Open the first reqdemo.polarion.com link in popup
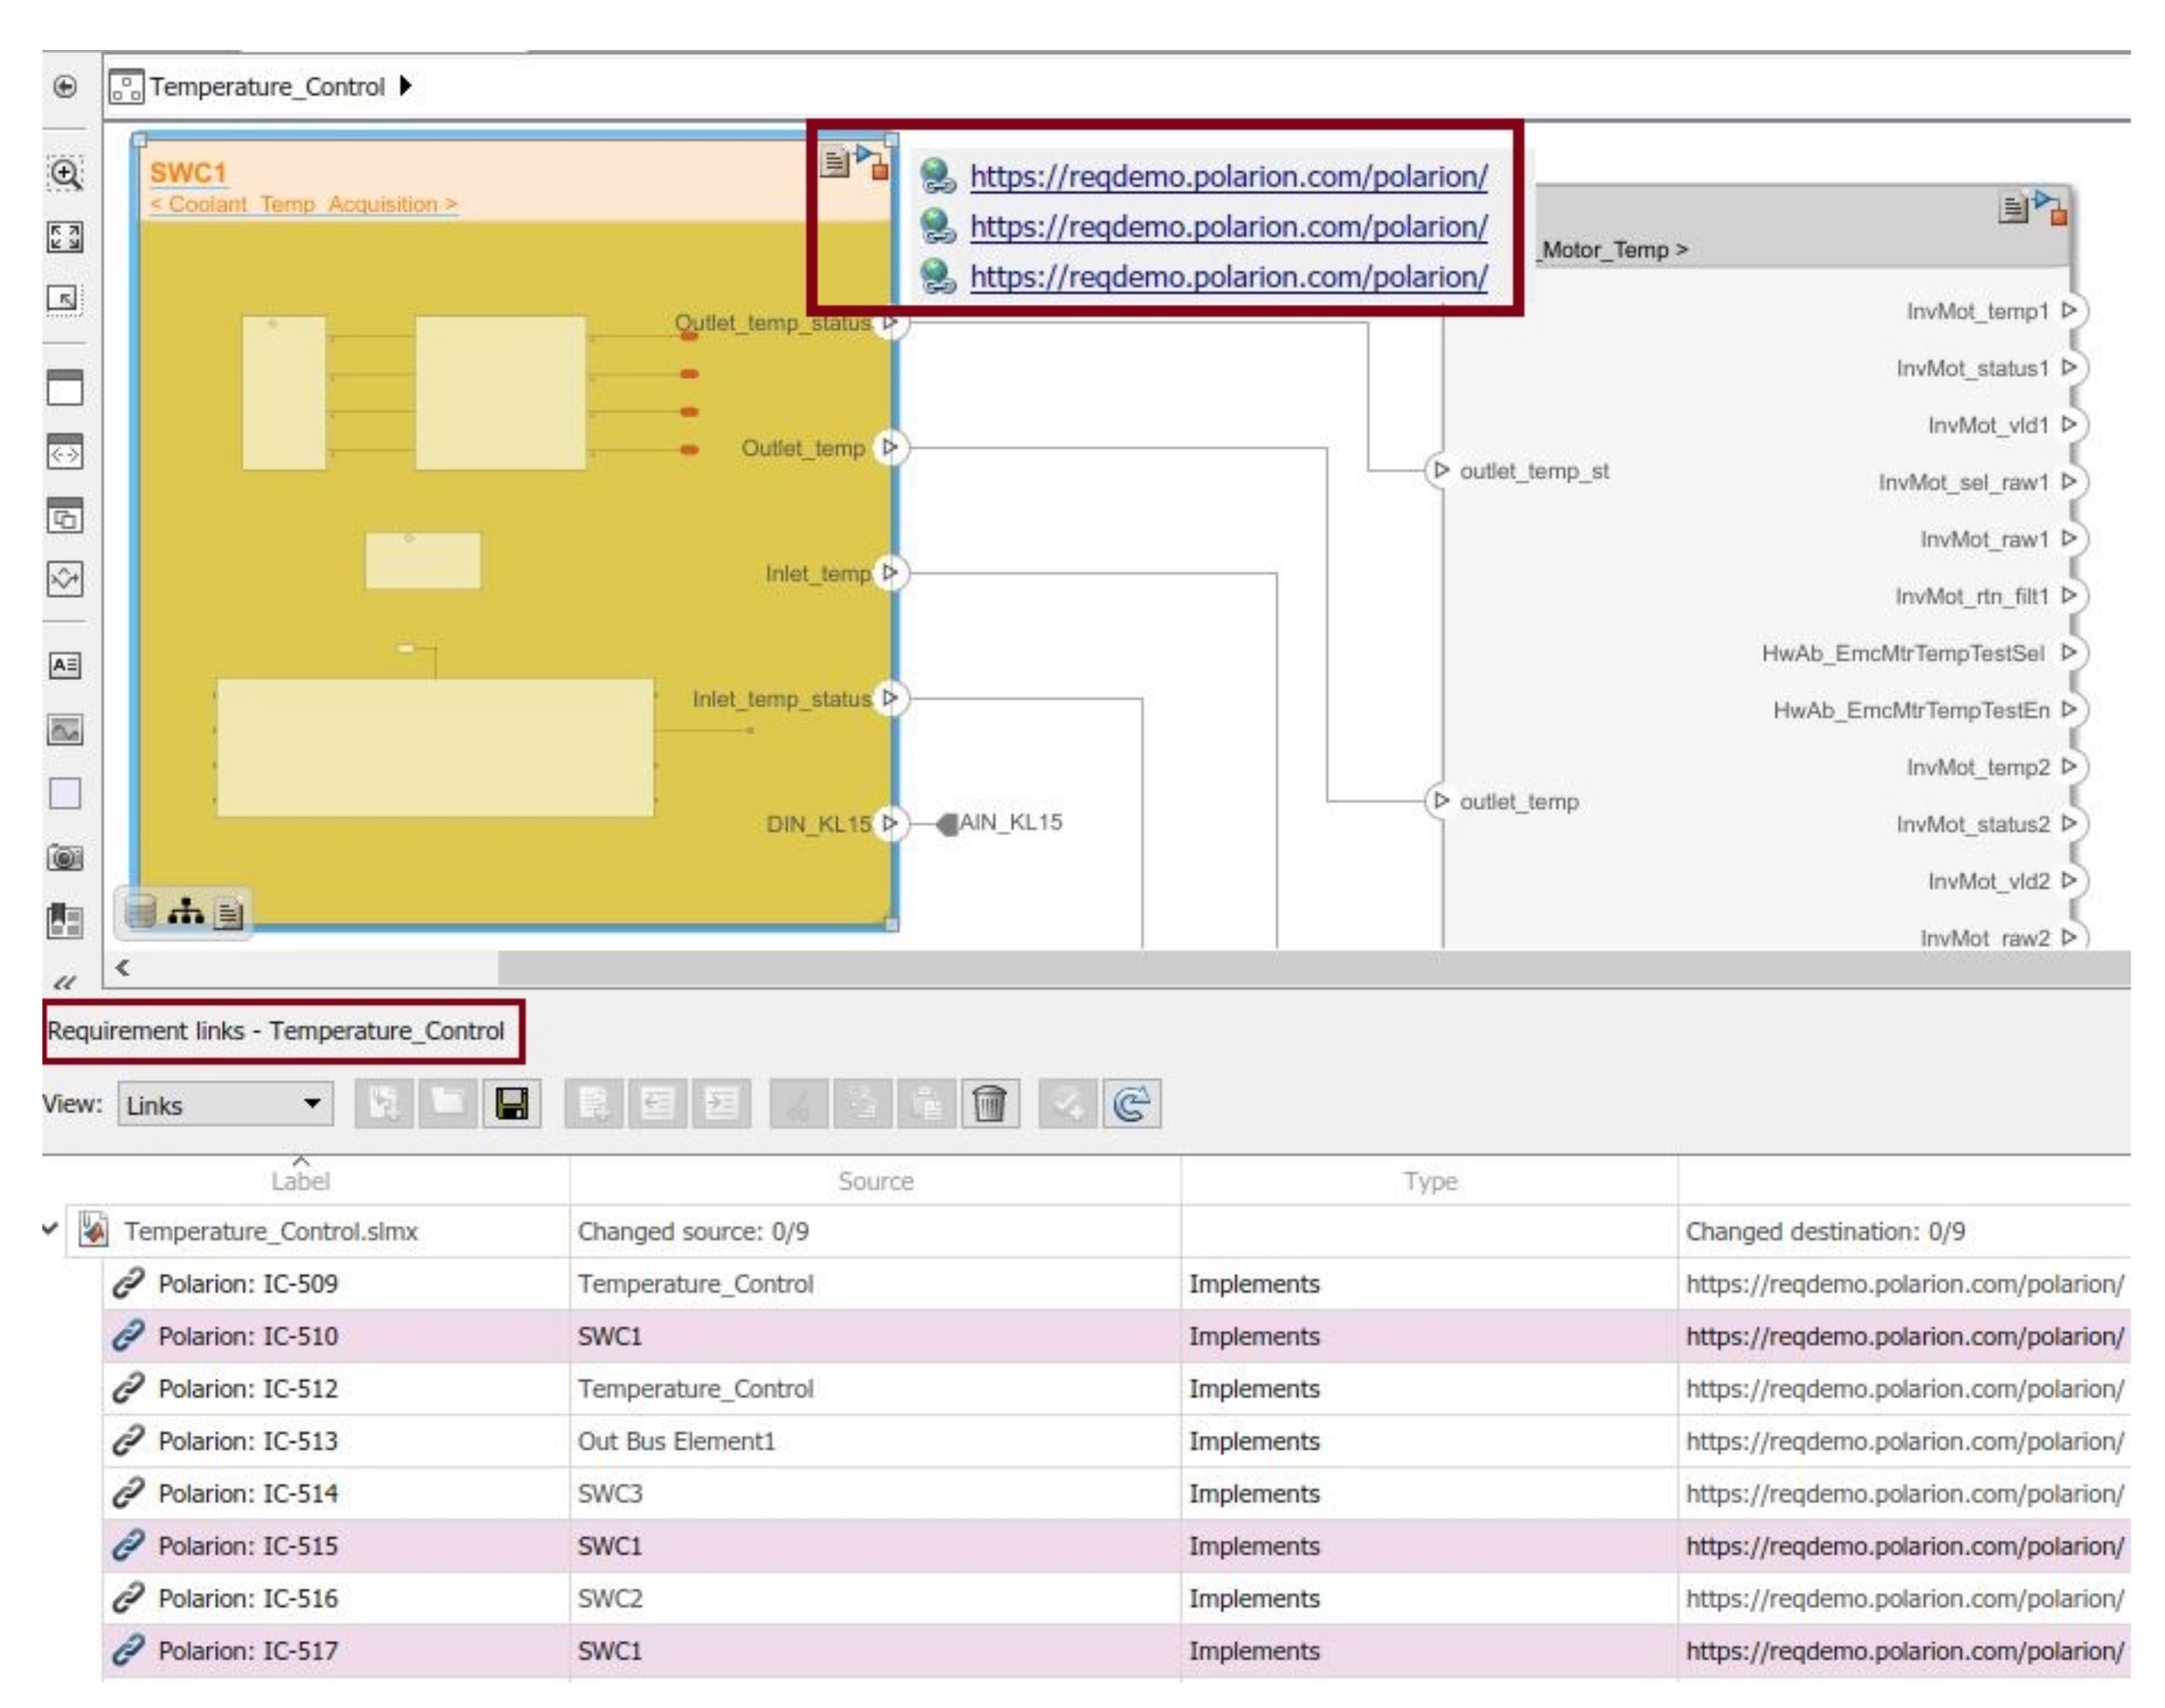The height and width of the screenshot is (1708, 2165). pos(1228,176)
